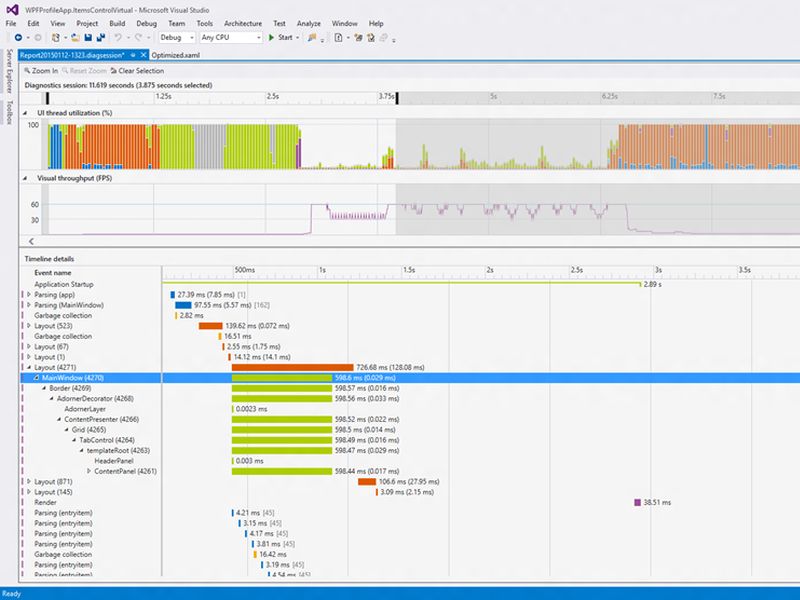Click the '2.89 s' startup duration label

653,284
